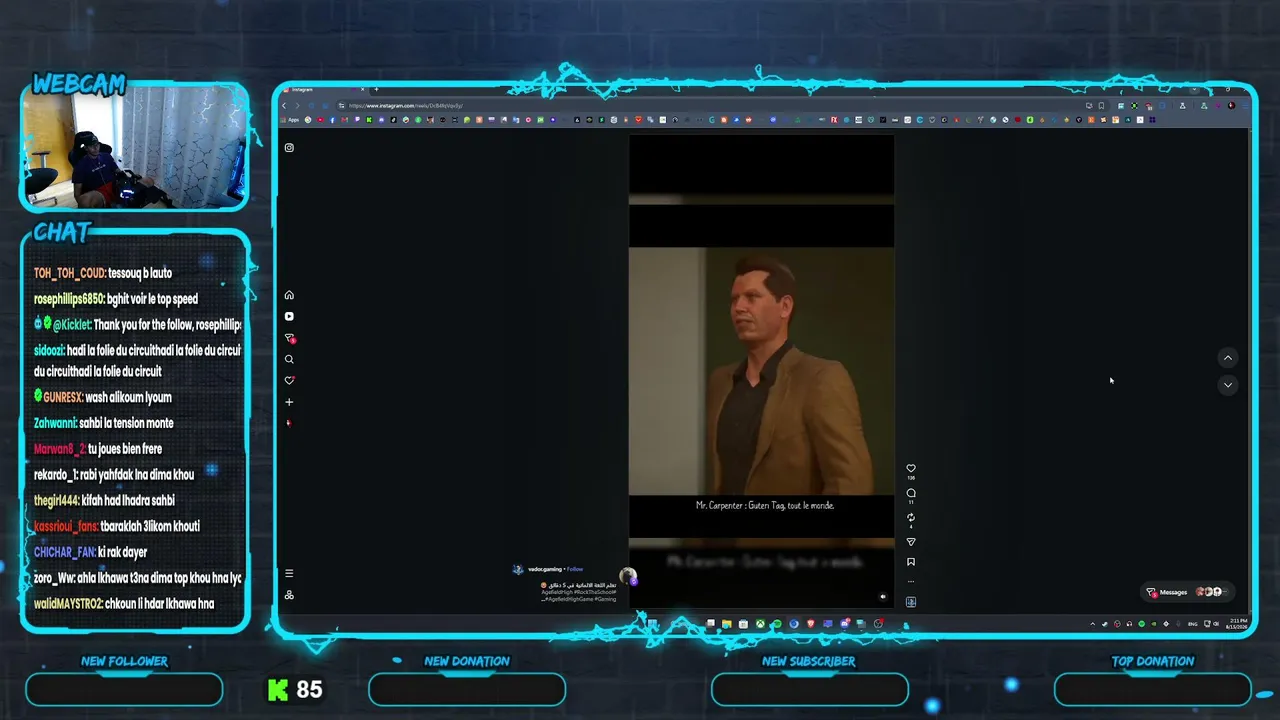1280x720 pixels.
Task: Click the vador.gaming profile avatar
Action: coord(518,570)
